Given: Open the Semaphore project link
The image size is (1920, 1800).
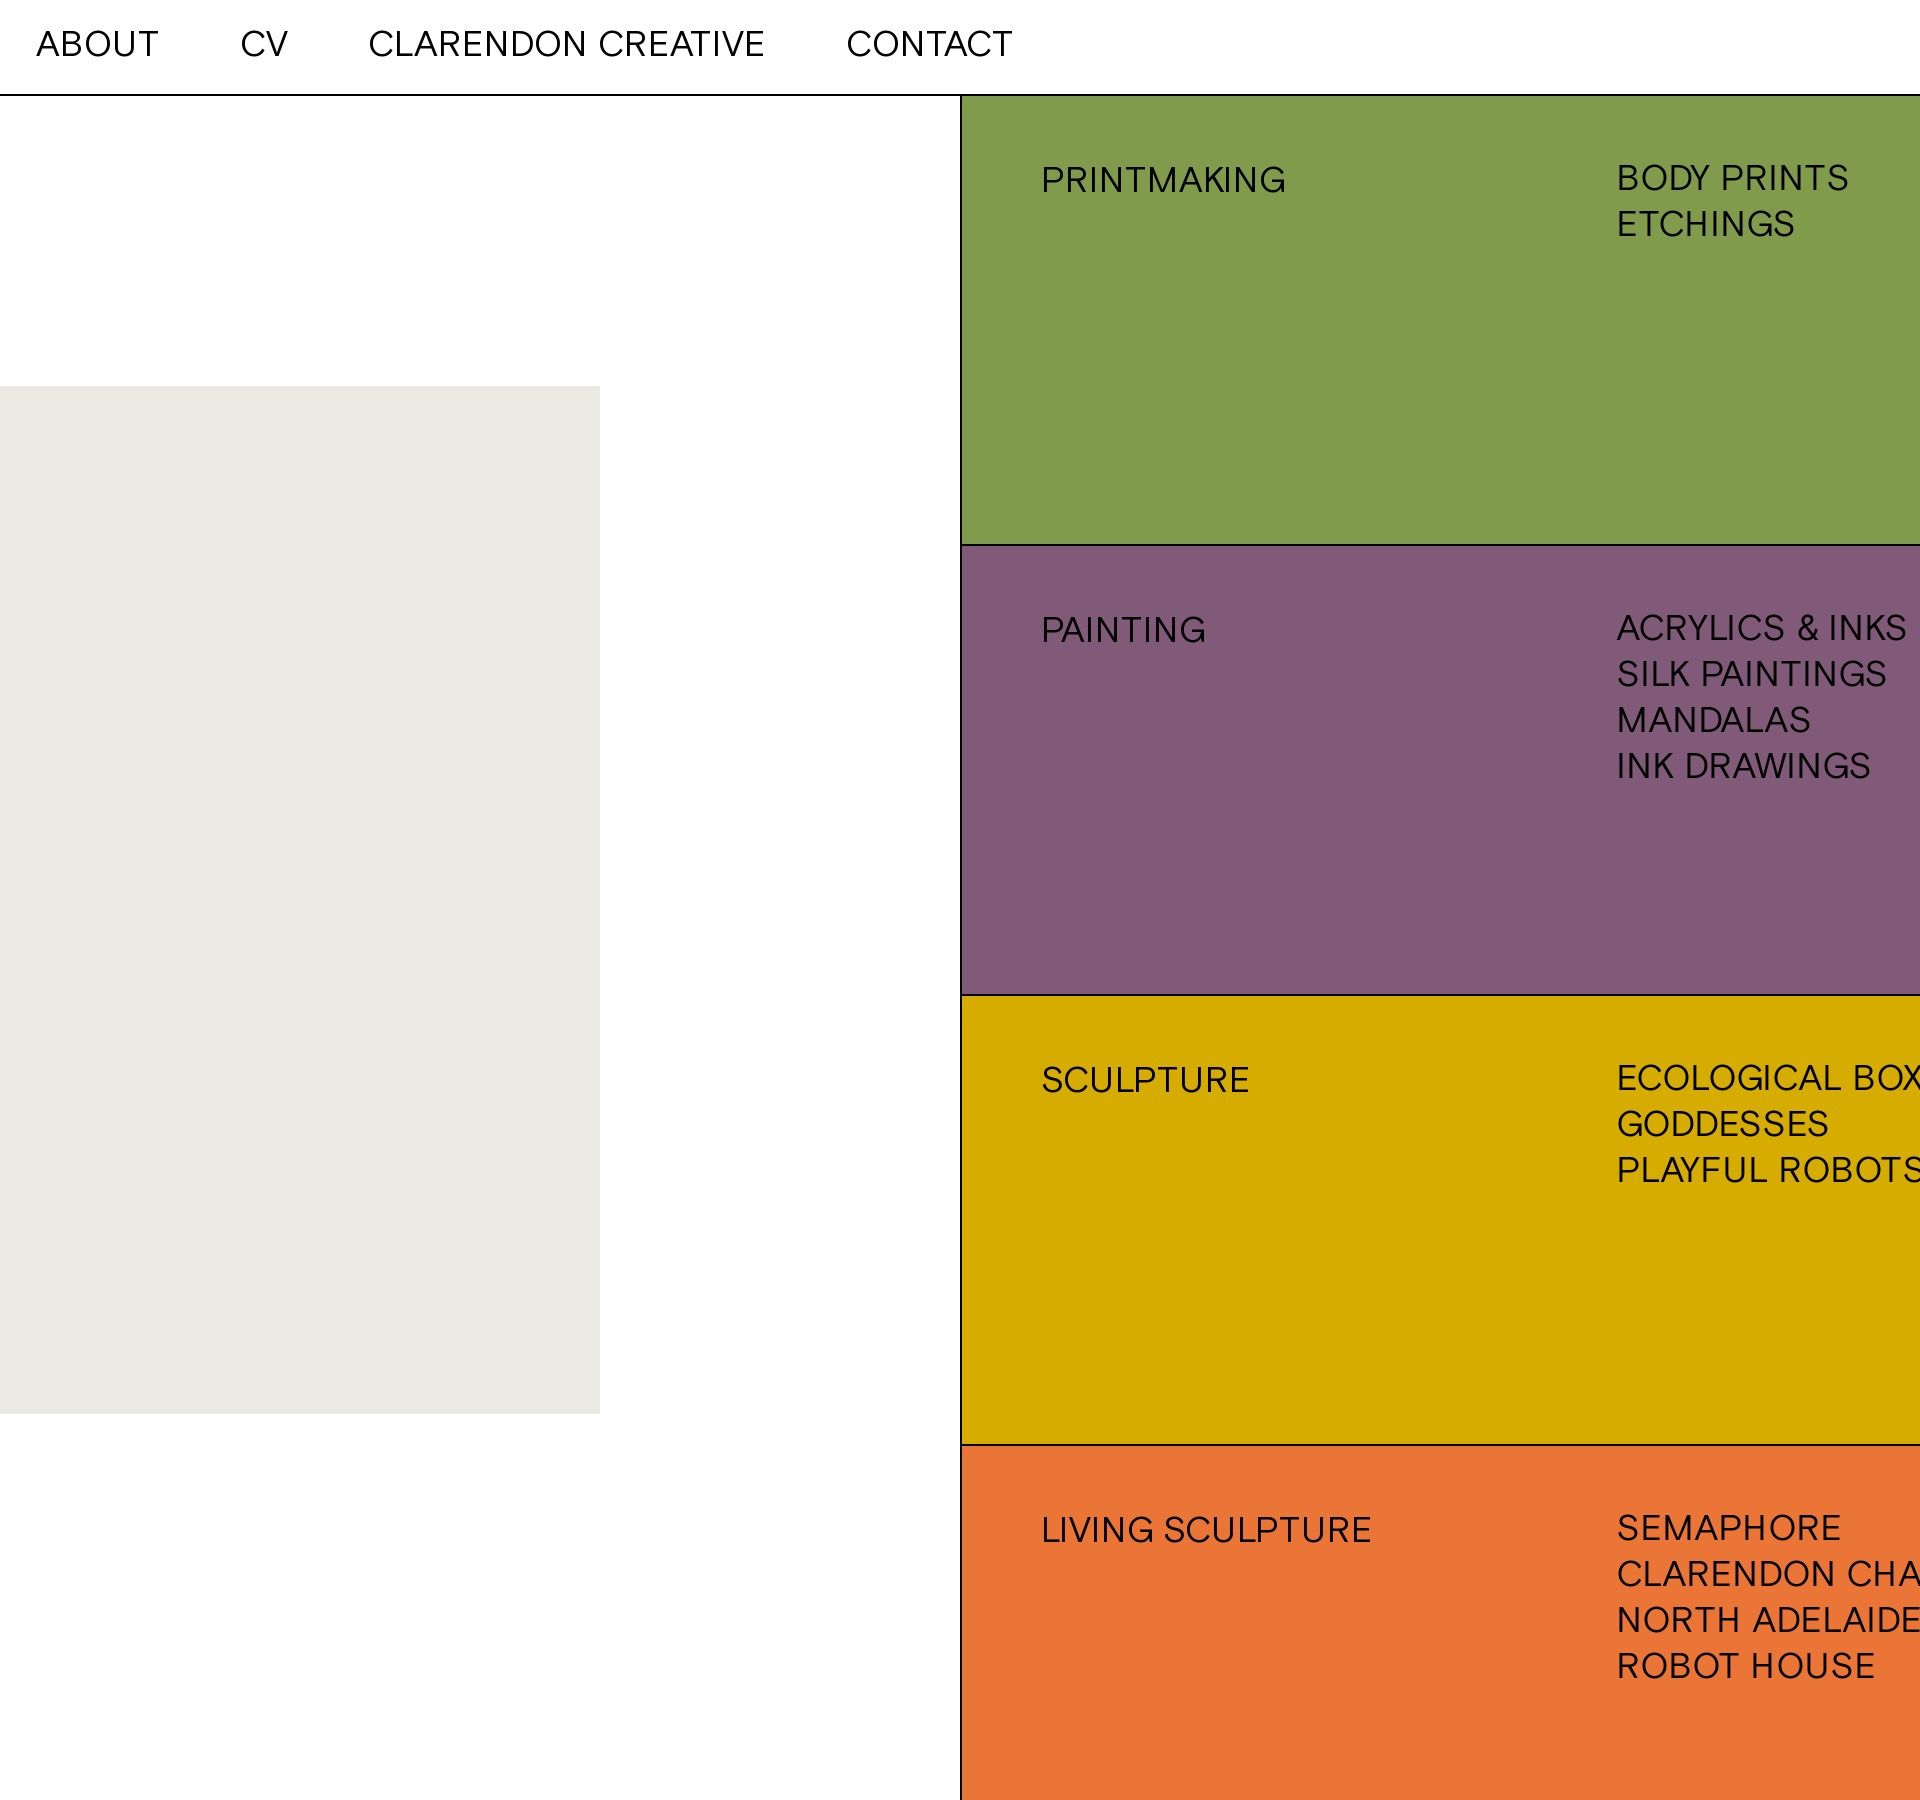Looking at the screenshot, I should (x=1728, y=1528).
